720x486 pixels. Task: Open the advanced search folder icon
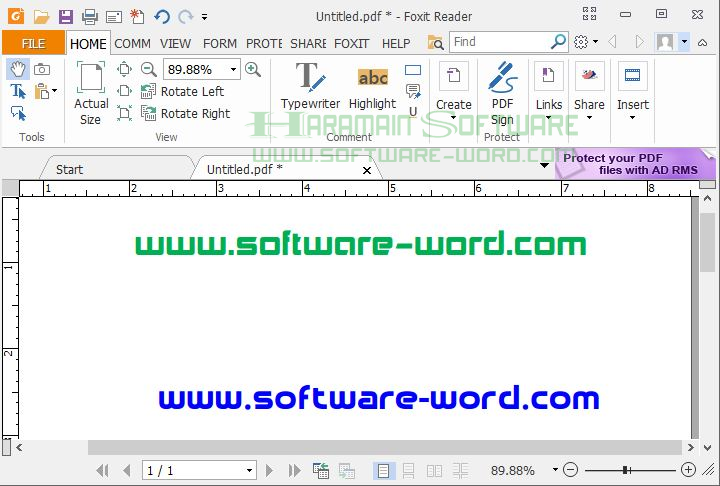[x=435, y=43]
